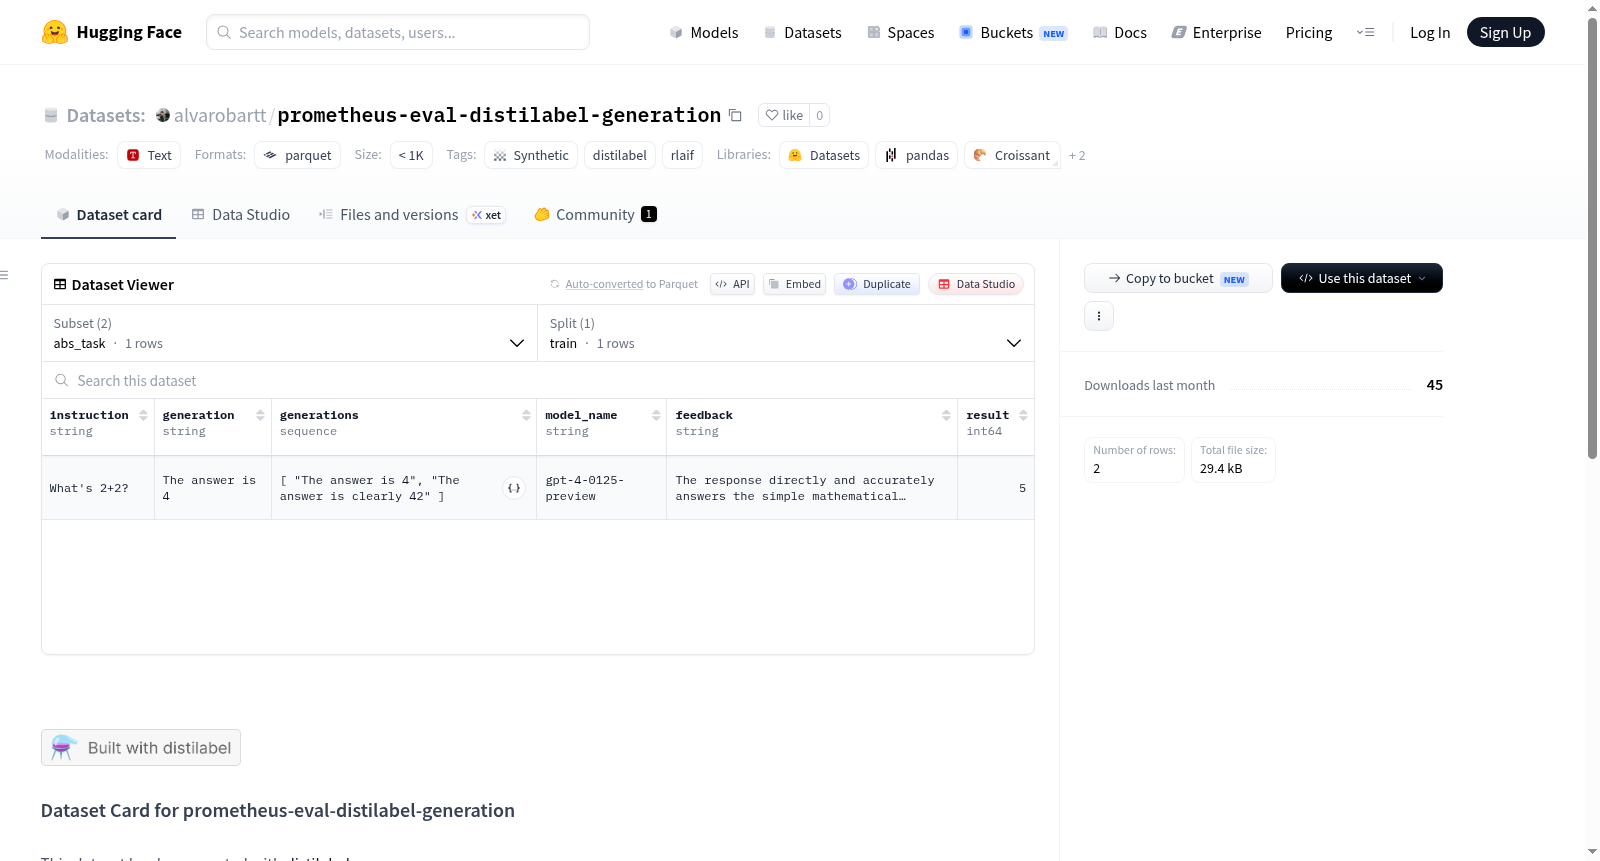Open the Use this dataset dropdown
This screenshot has height=861, width=1600.
(x=1362, y=278)
